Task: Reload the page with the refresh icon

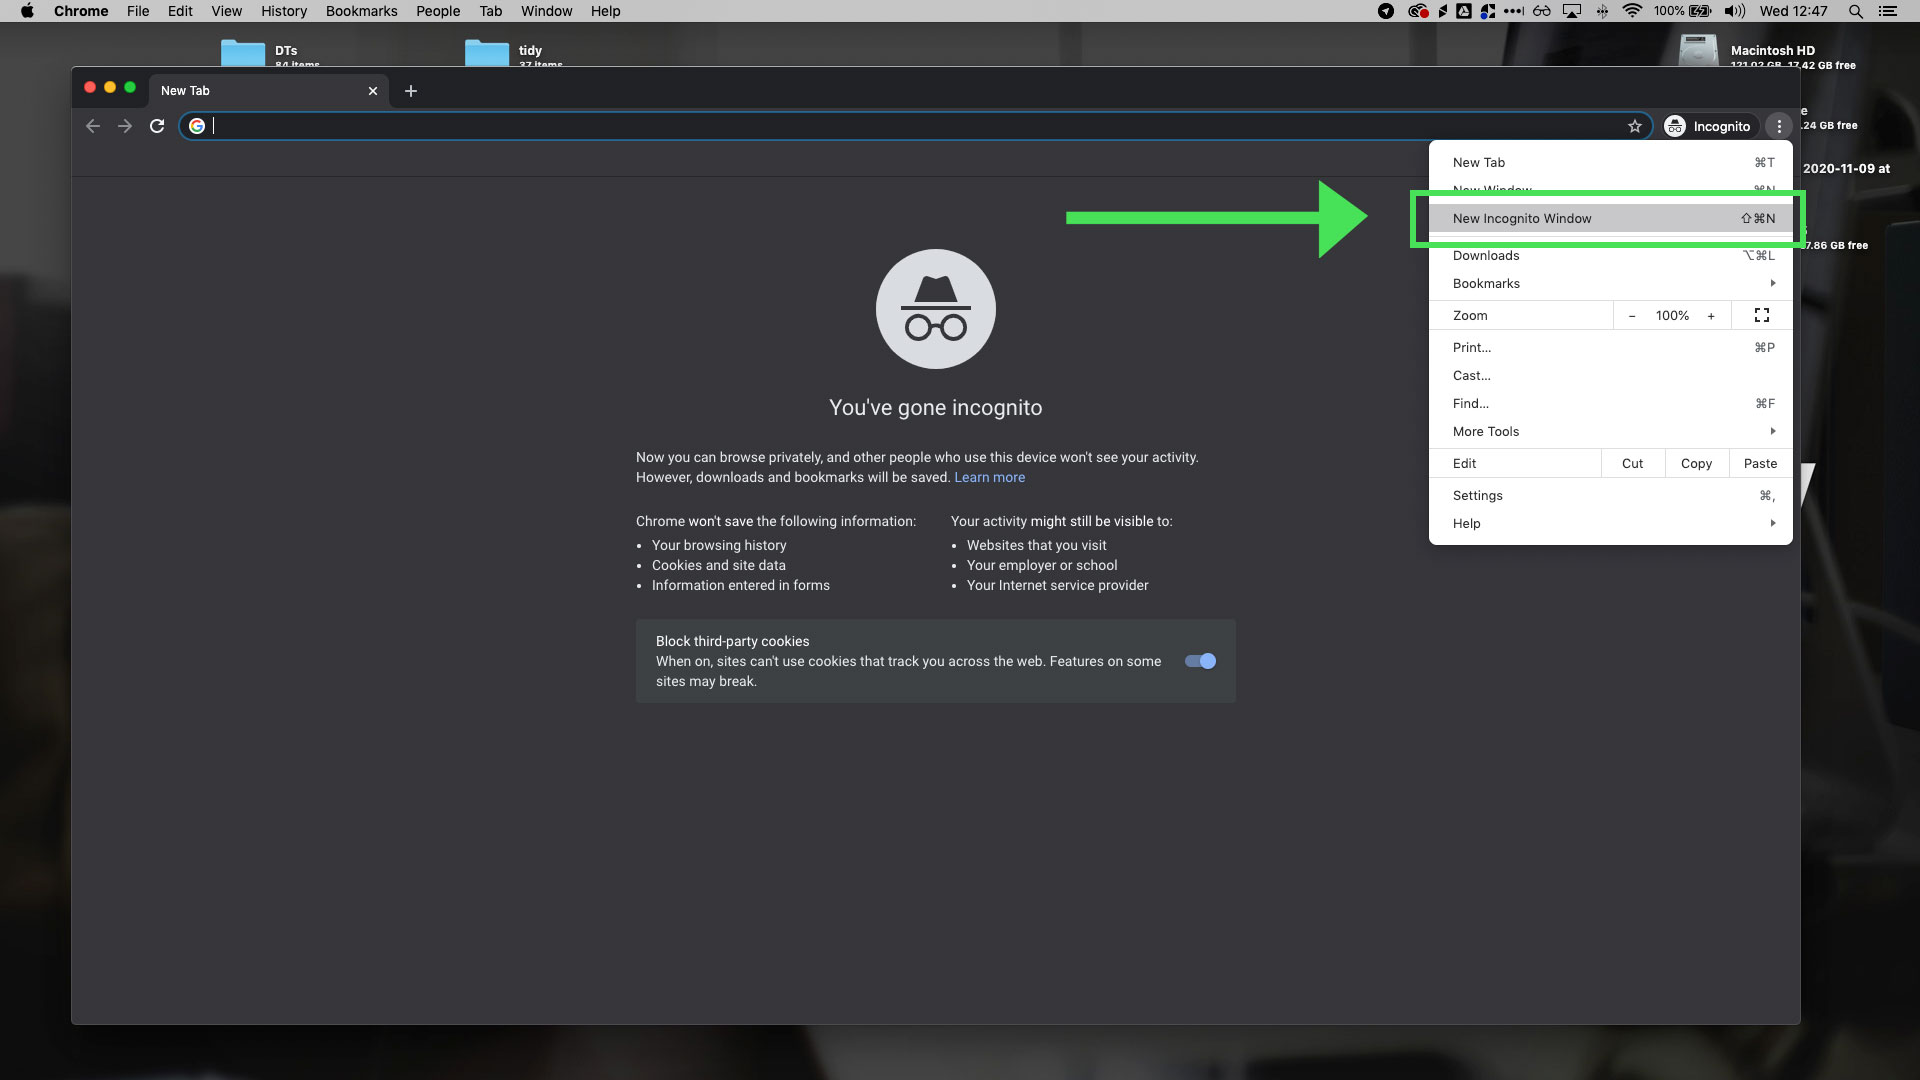Action: [x=157, y=126]
